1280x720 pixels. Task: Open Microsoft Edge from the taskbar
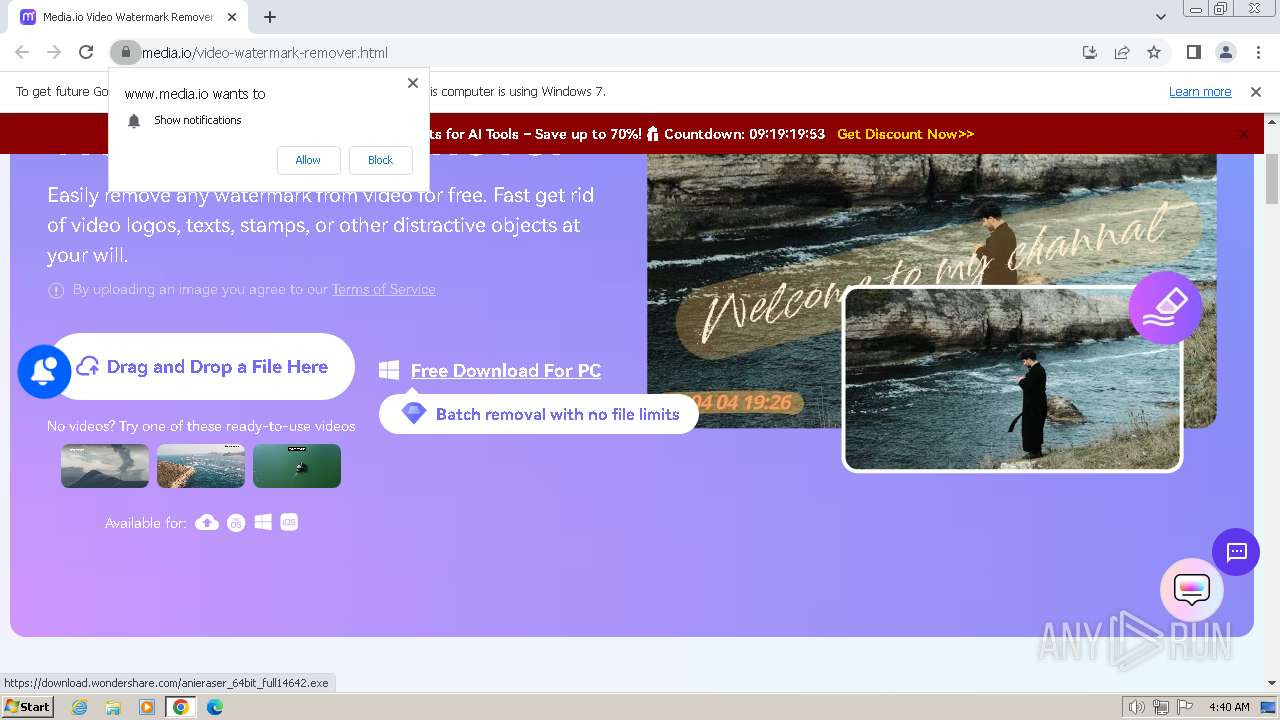[214, 707]
